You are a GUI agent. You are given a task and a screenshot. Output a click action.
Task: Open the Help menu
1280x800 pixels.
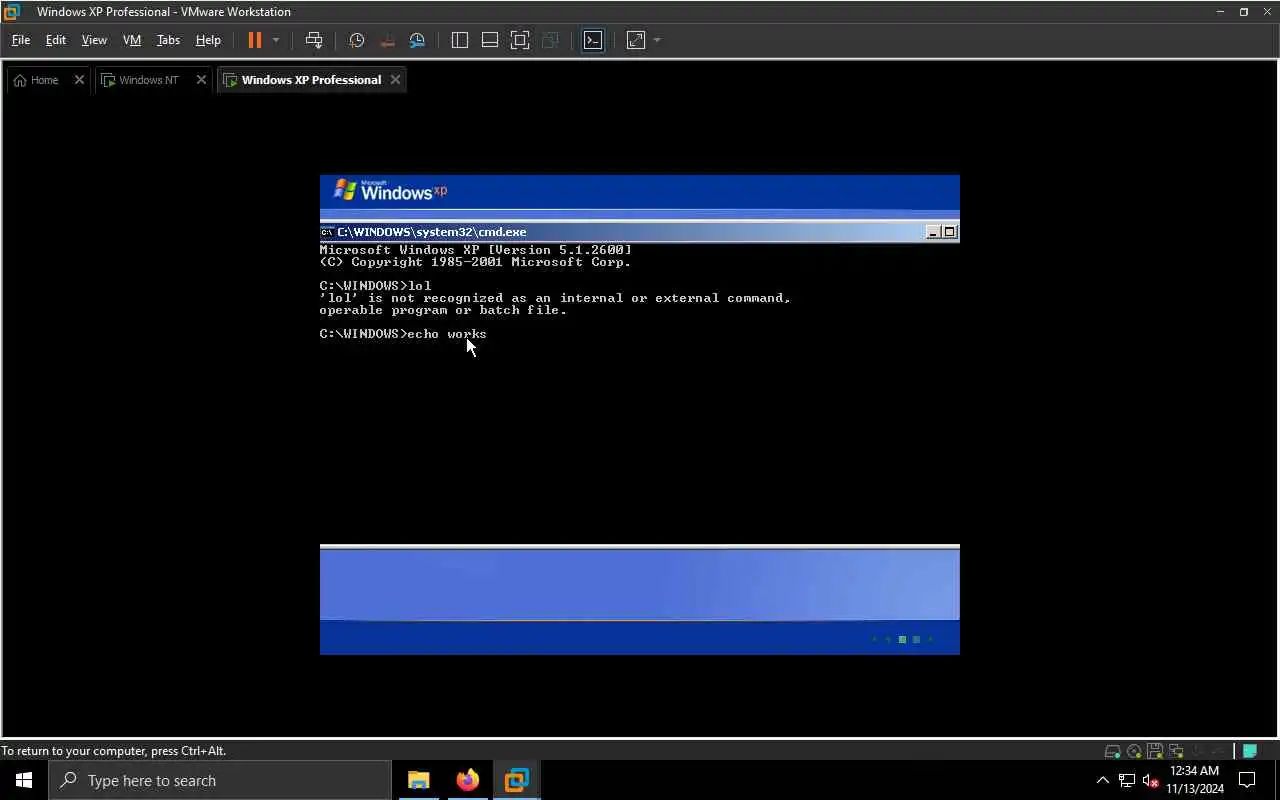[208, 40]
